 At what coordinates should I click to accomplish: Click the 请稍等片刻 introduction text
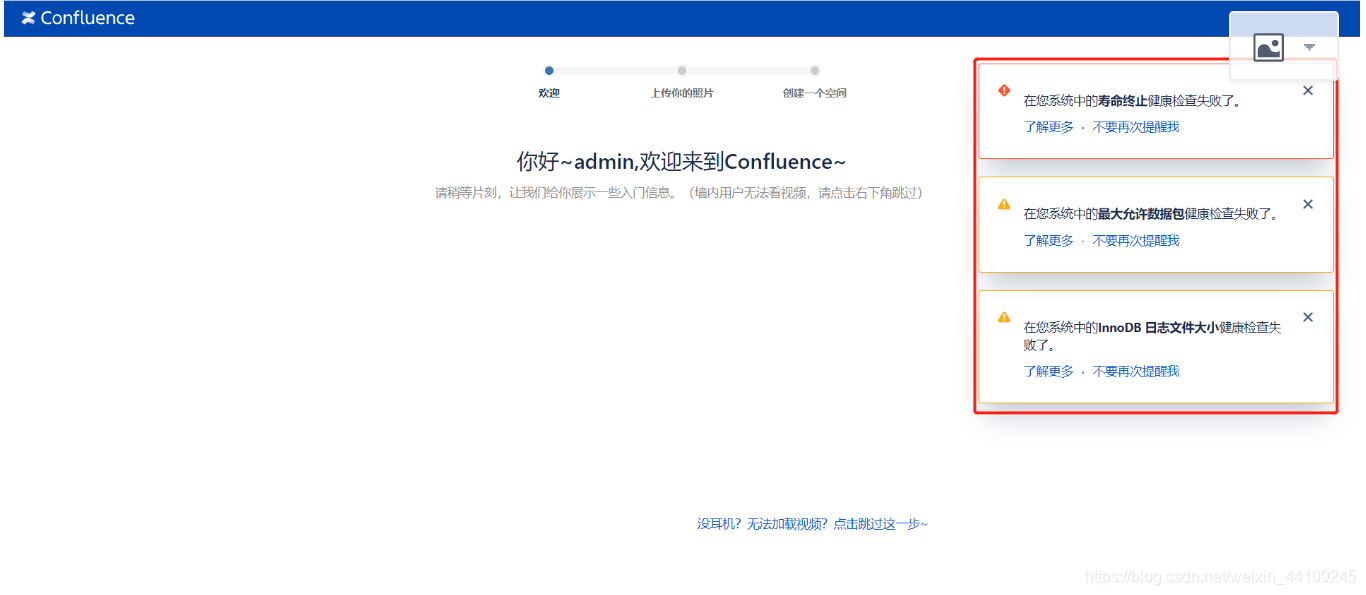pyautogui.click(x=678, y=192)
